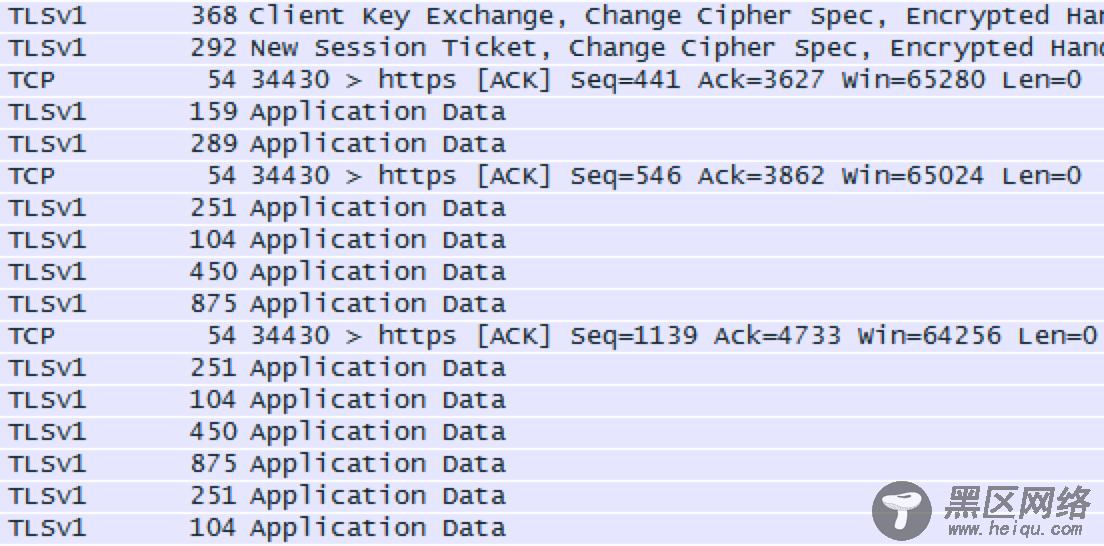Viewport: 1104px width, 546px height.
Task: Select the 289-byte Application Data packet
Action: pyautogui.click(x=552, y=144)
